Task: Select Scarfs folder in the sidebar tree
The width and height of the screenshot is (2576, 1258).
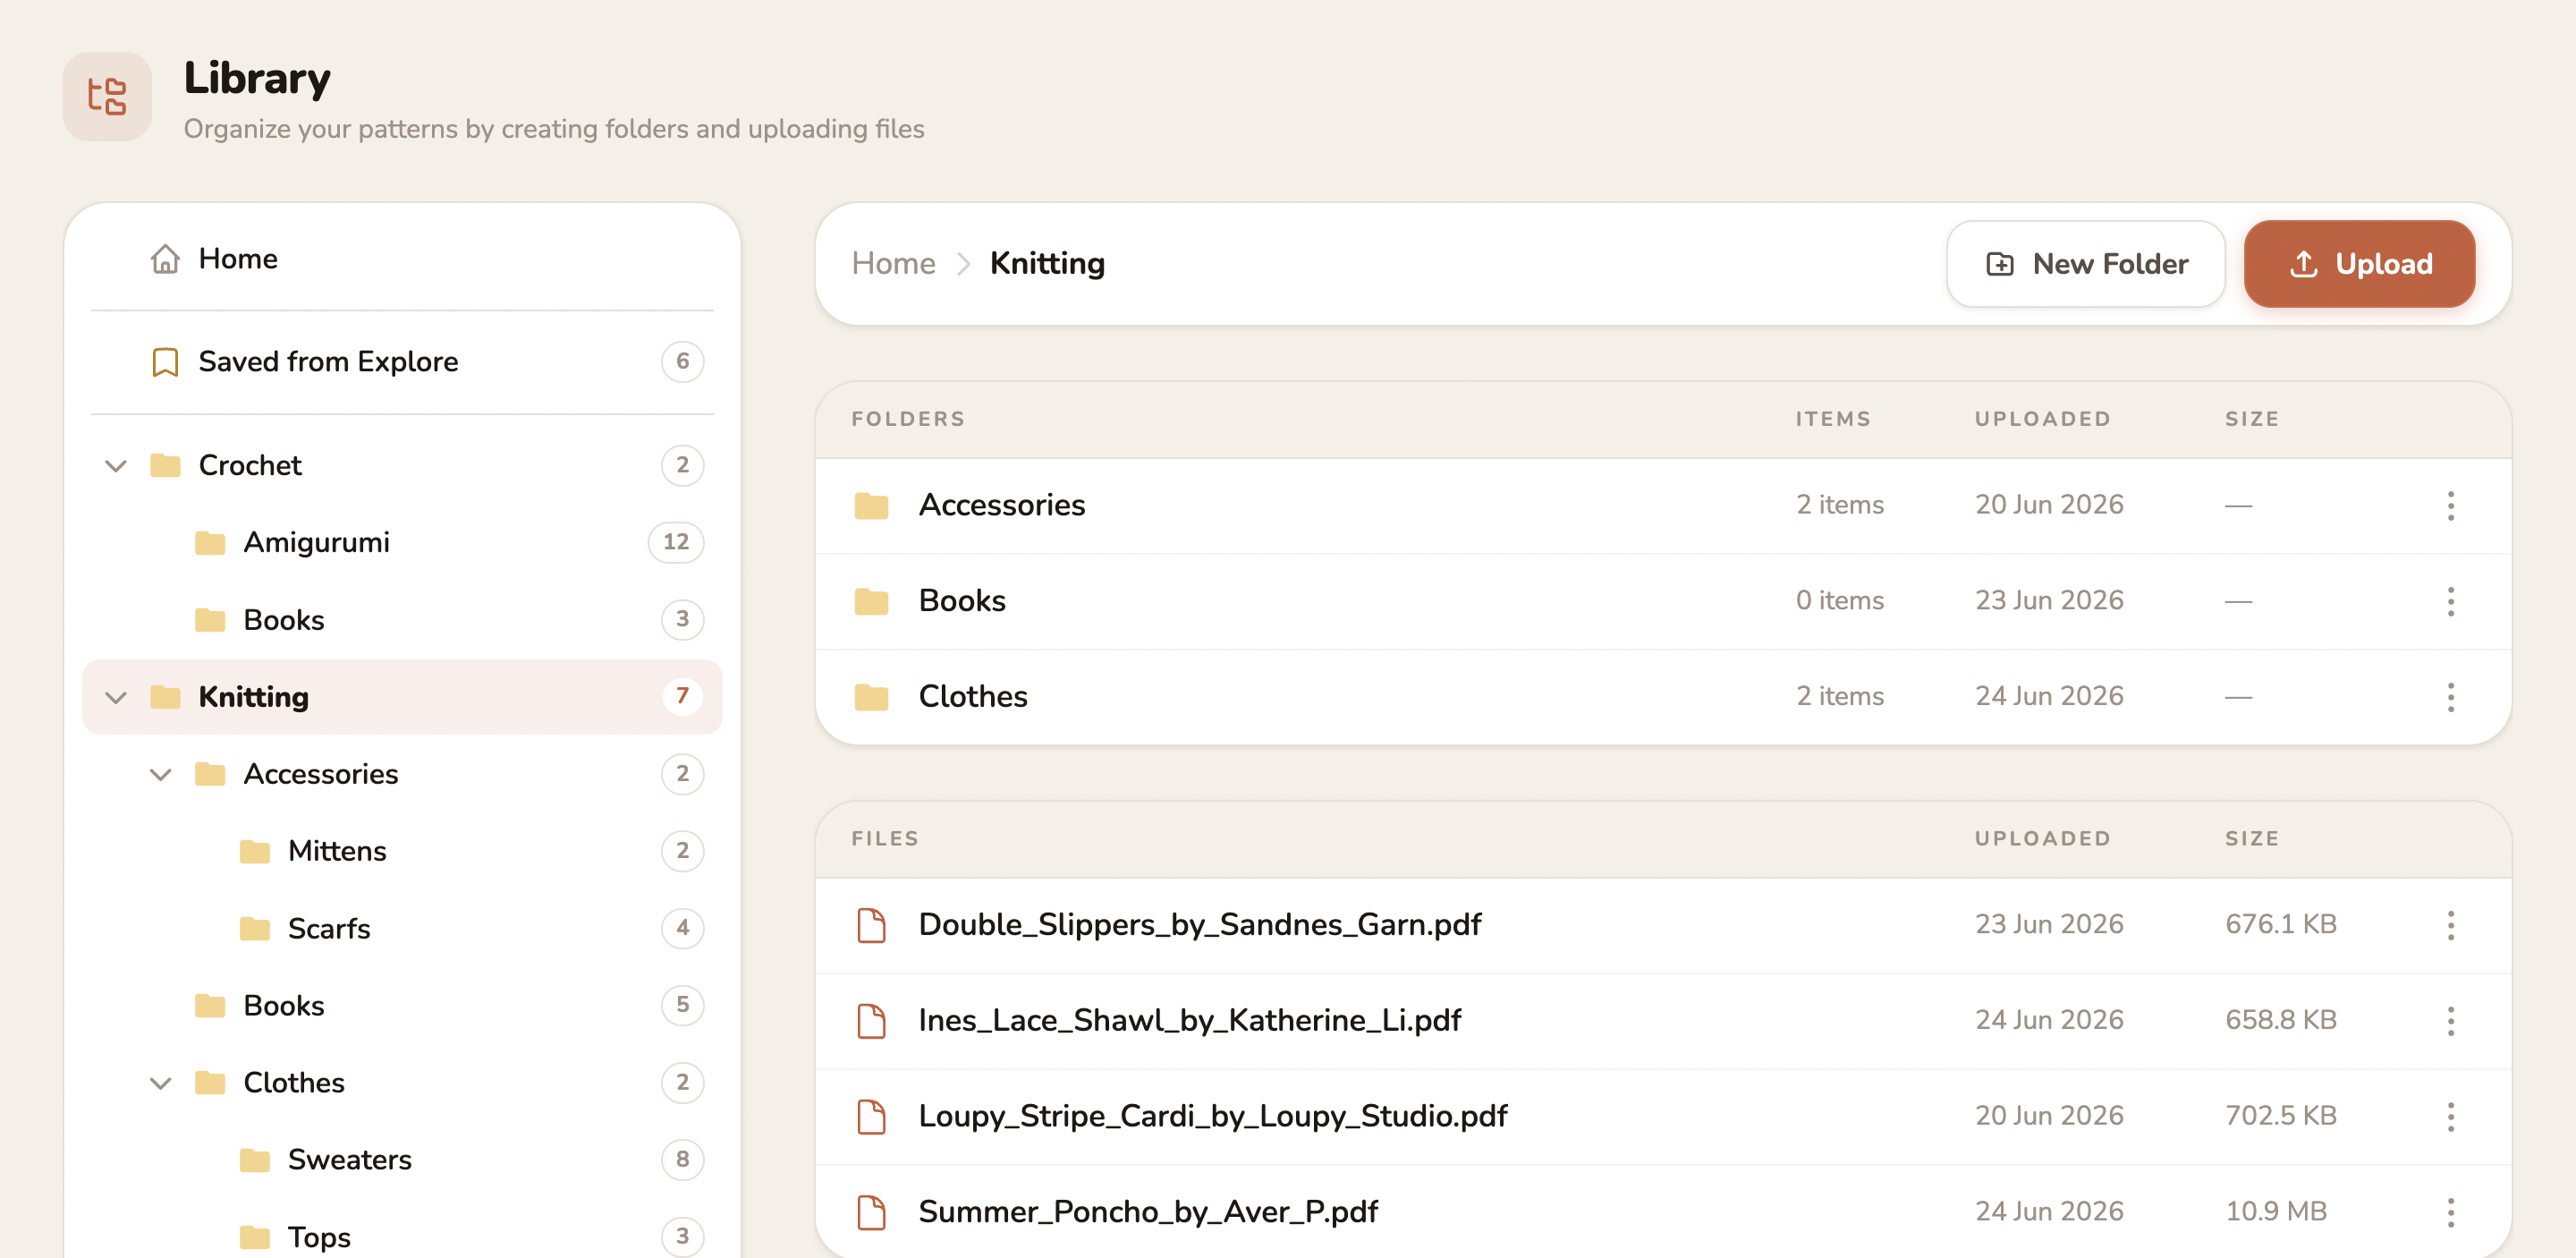Action: tap(402, 928)
